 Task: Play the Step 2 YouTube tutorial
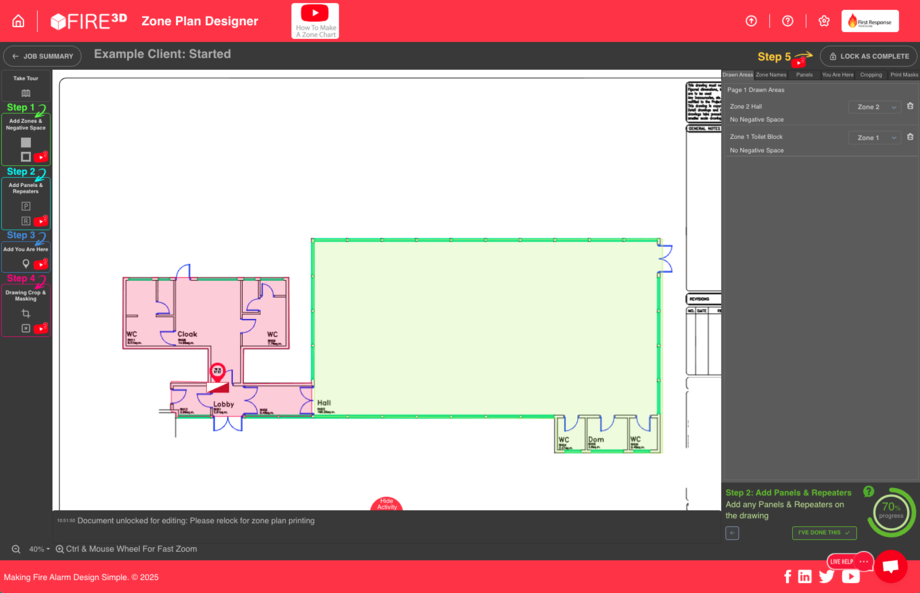click(40, 221)
